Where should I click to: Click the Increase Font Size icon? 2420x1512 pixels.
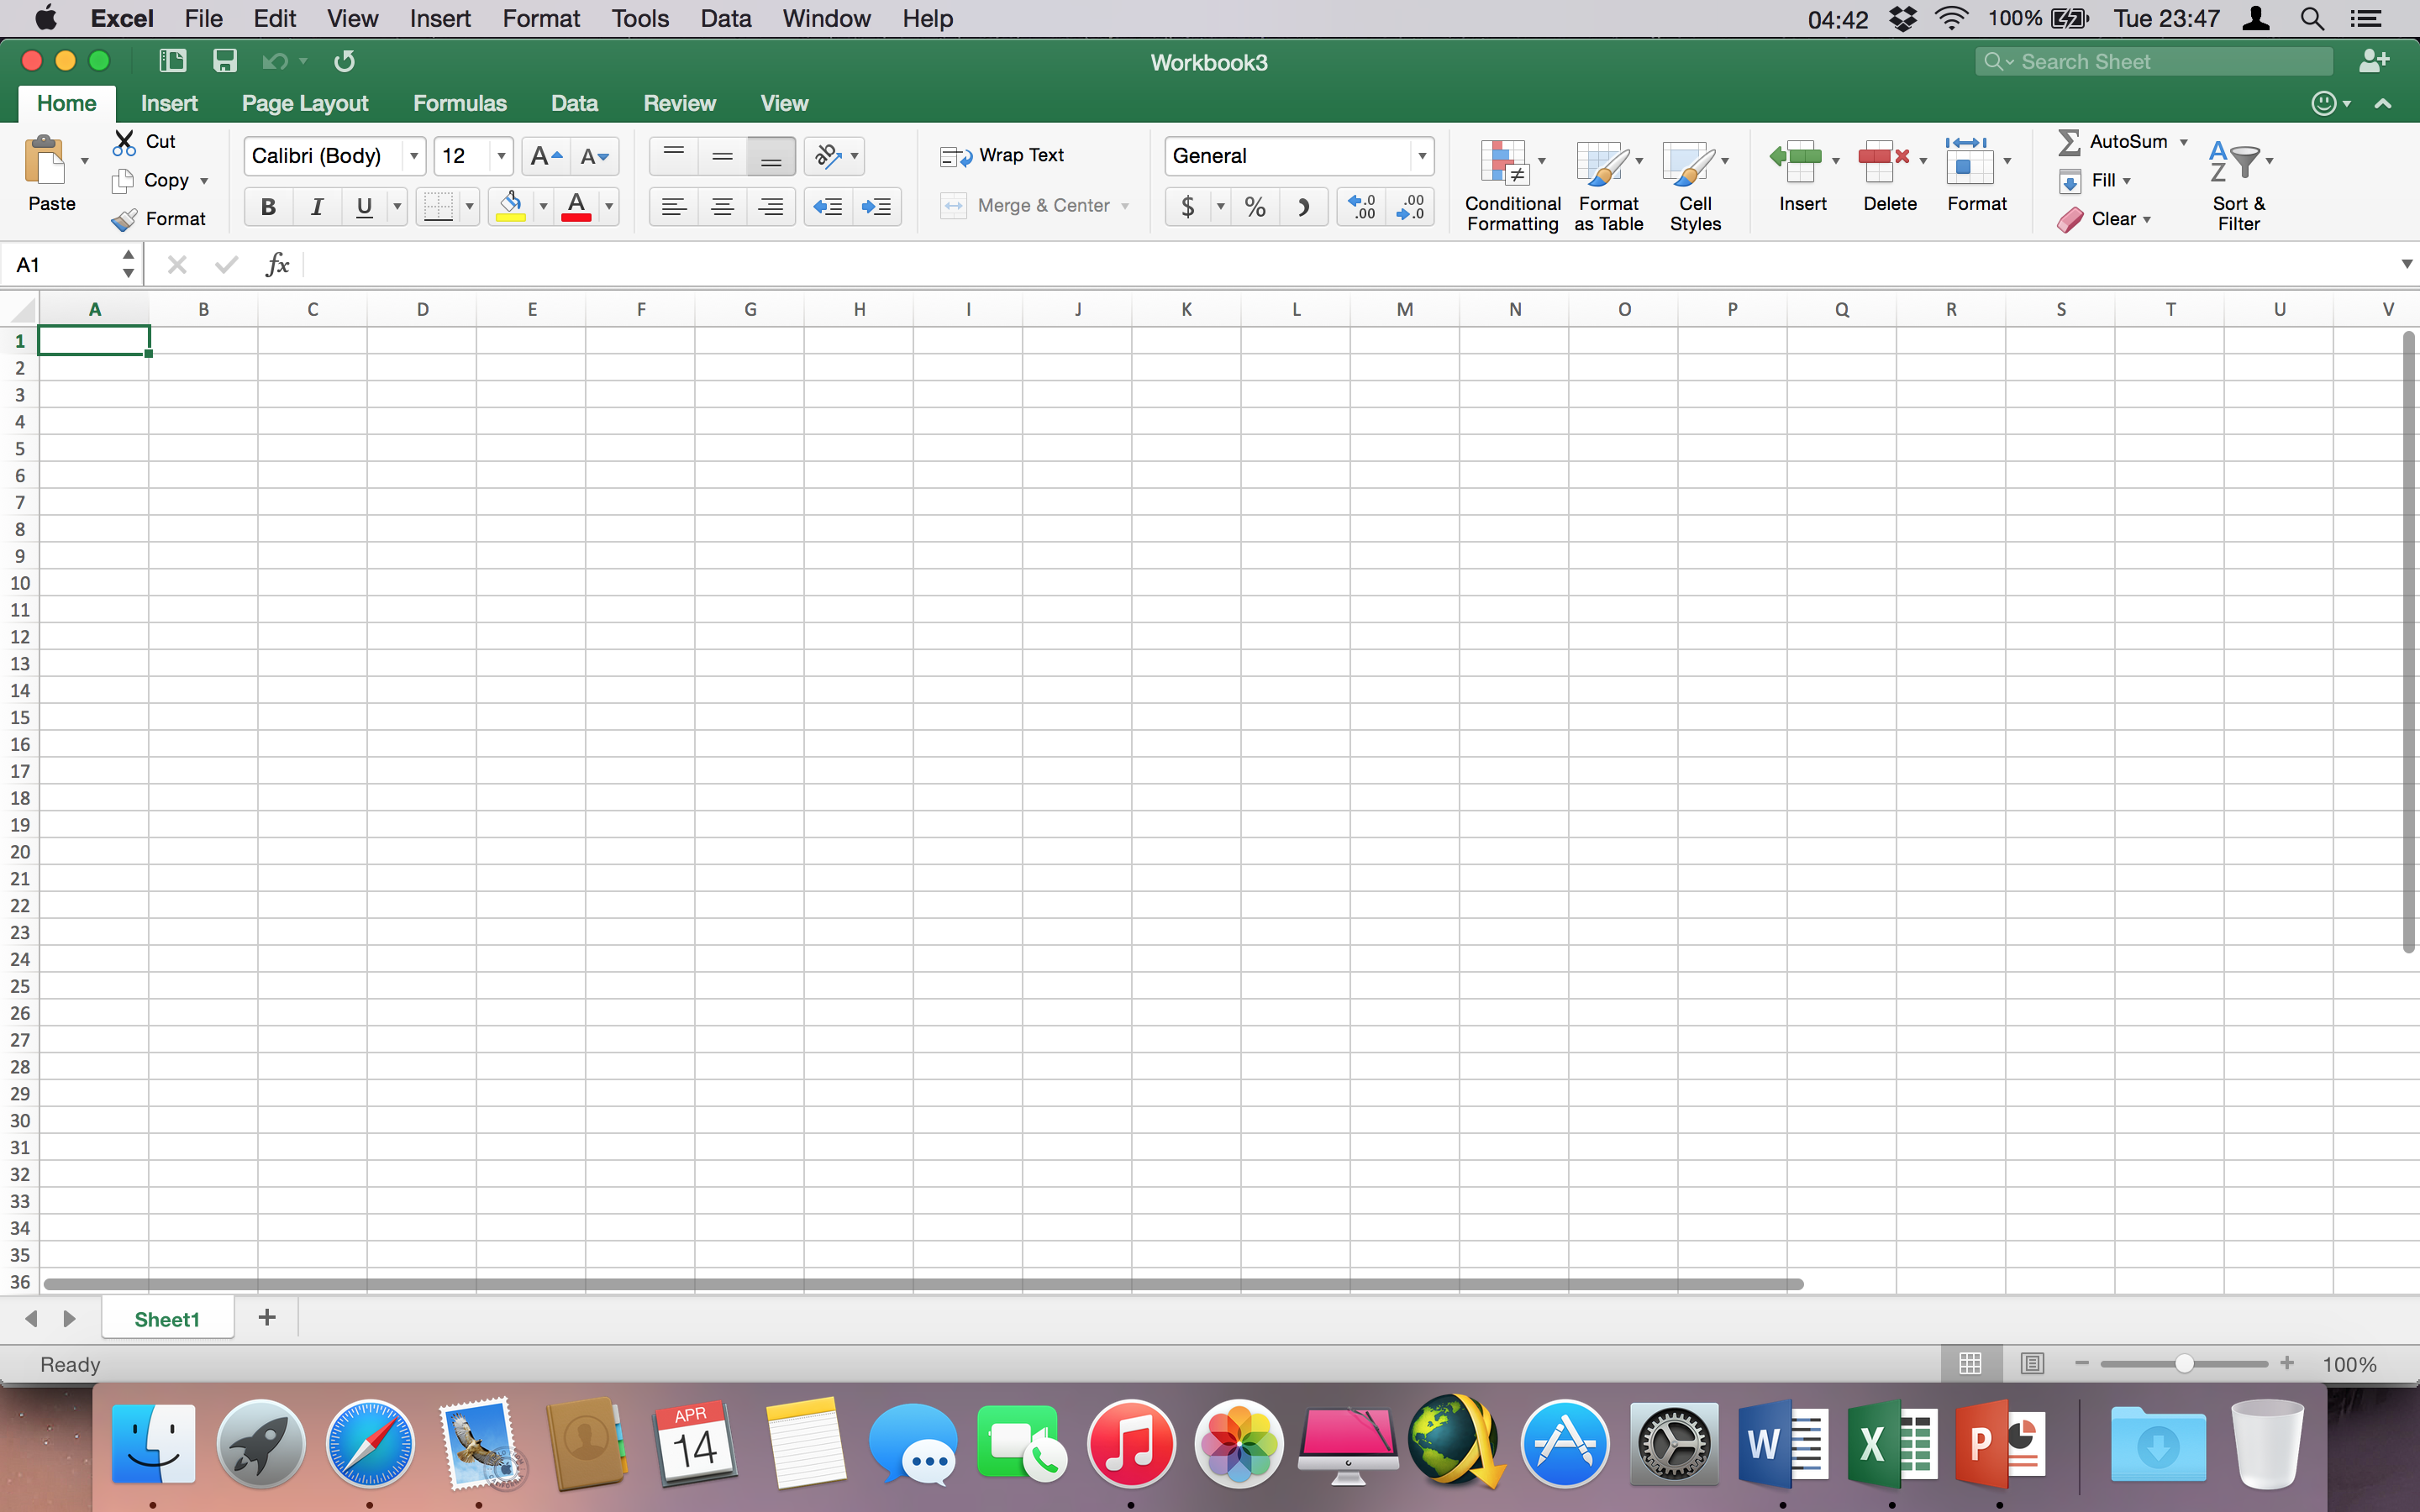545,156
